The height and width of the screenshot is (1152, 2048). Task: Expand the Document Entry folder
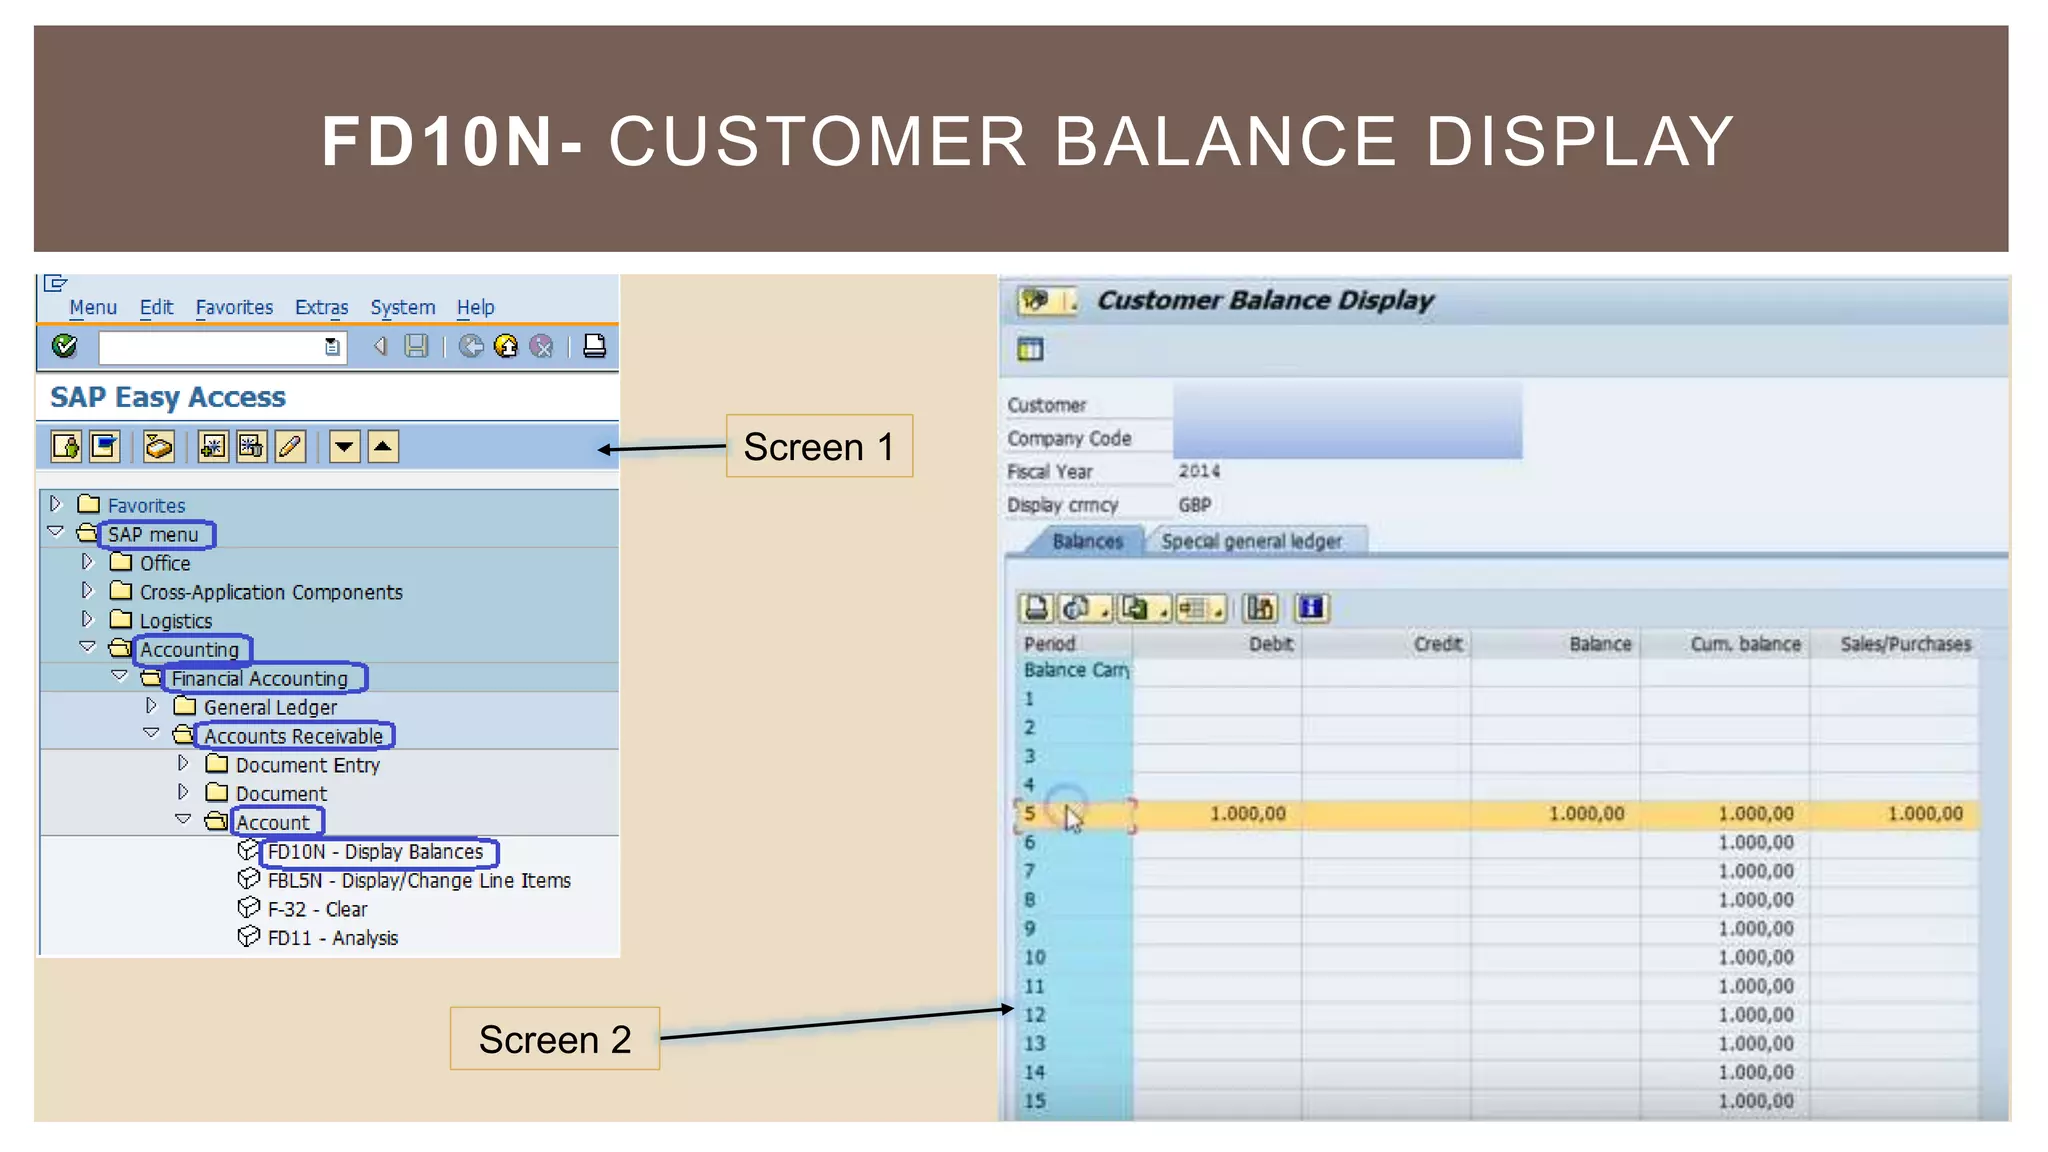184,763
